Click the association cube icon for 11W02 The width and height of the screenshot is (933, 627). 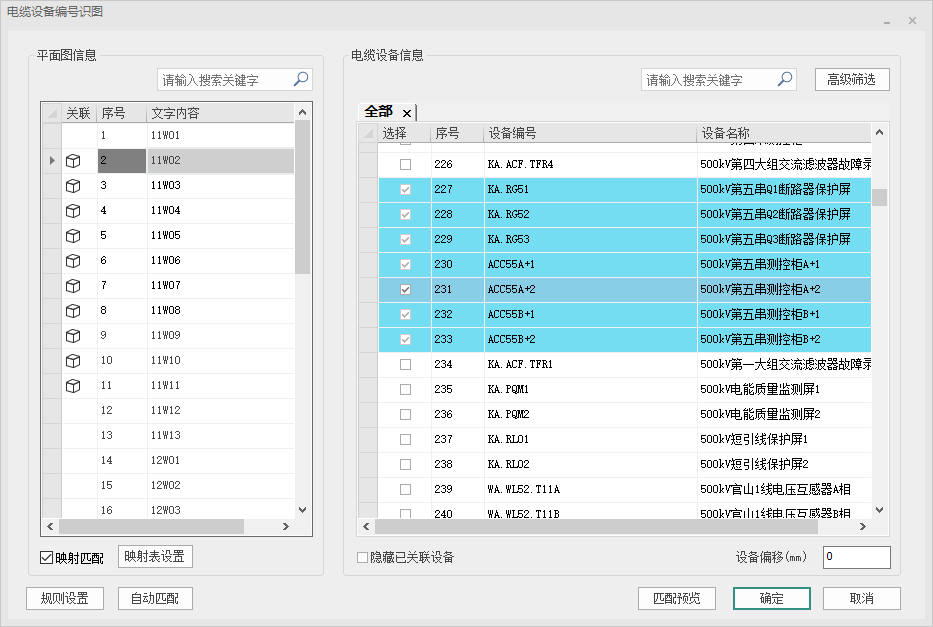click(x=73, y=160)
